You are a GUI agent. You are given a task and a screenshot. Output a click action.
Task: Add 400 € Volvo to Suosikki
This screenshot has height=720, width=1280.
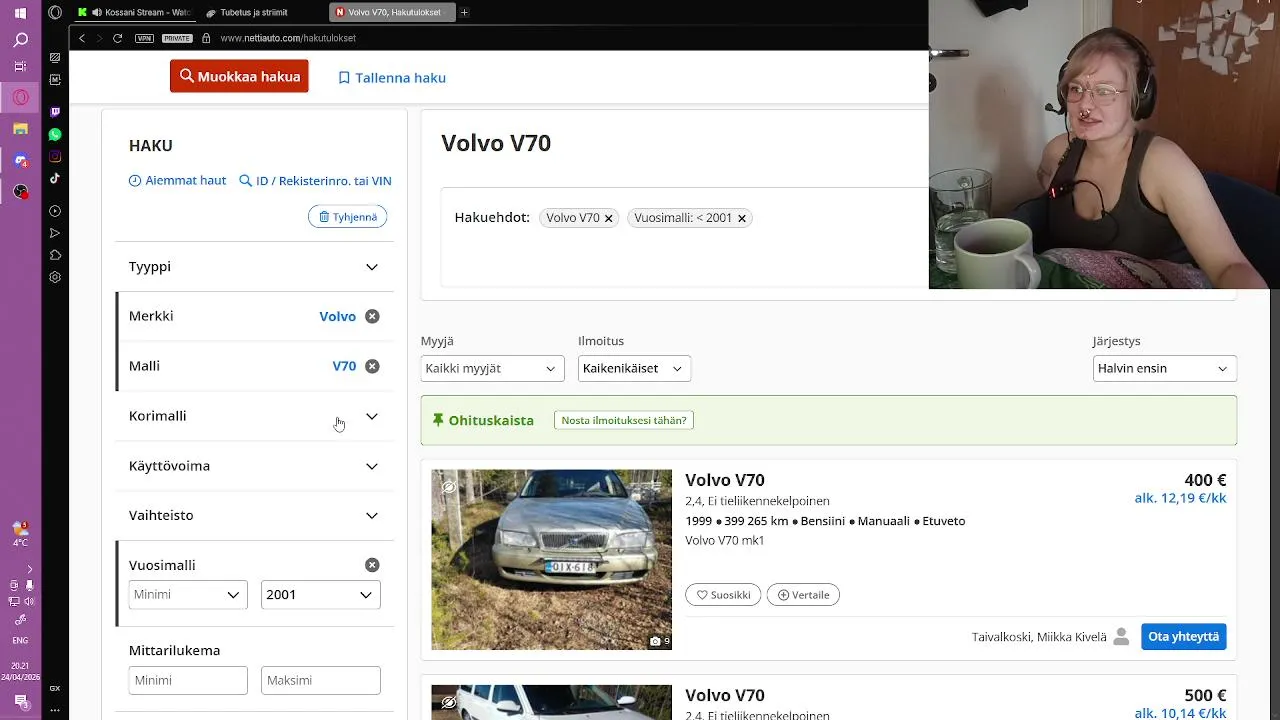(723, 595)
